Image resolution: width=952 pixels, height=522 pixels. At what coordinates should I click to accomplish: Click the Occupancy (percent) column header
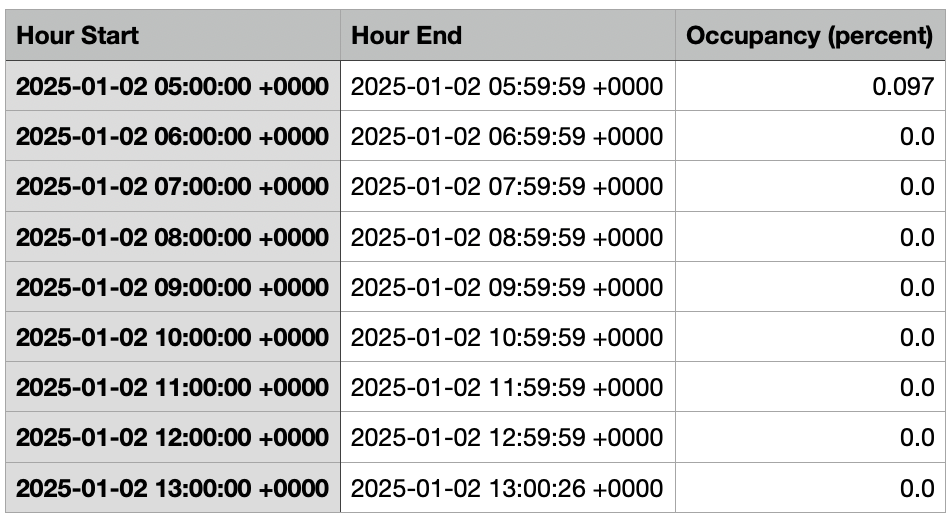tap(809, 36)
